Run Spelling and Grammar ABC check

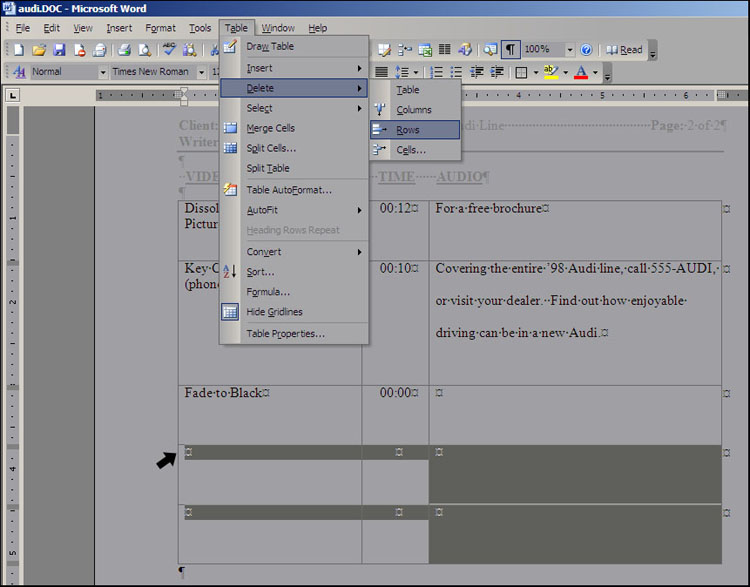coord(169,50)
